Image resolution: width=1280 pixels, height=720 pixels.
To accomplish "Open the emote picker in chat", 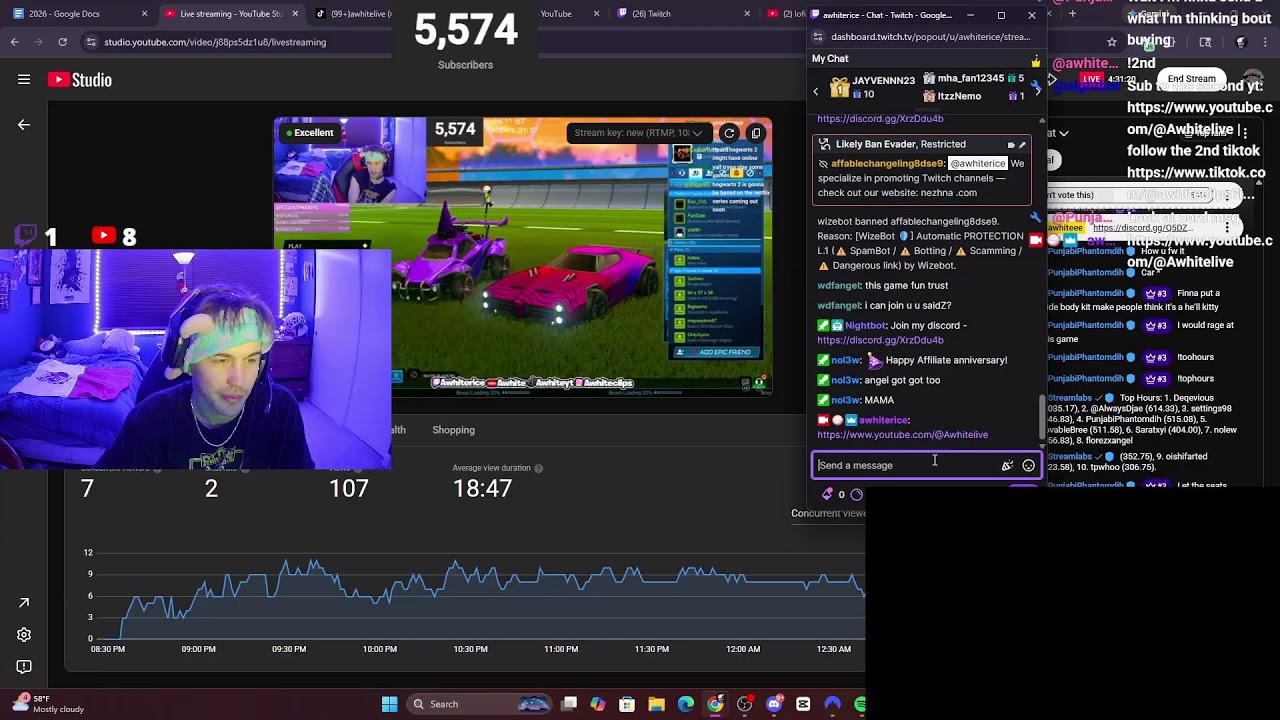I will click(x=1028, y=465).
